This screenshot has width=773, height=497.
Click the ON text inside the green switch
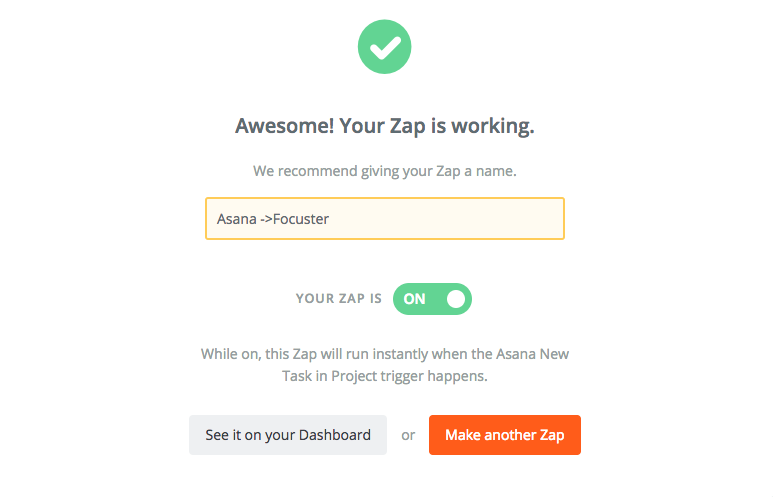pyautogui.click(x=414, y=299)
